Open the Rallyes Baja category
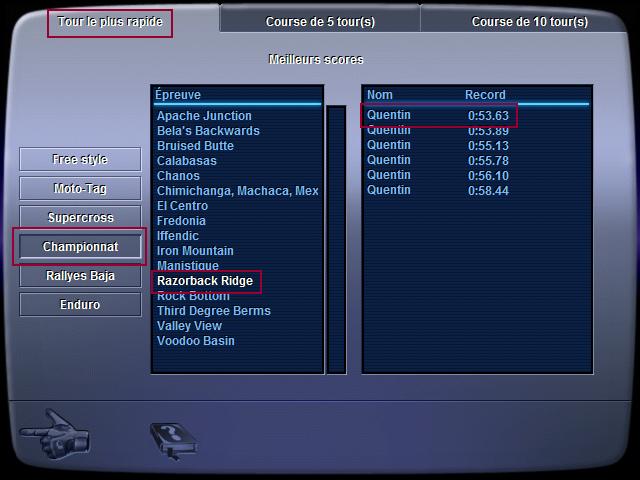640x480 pixels. (x=80, y=276)
